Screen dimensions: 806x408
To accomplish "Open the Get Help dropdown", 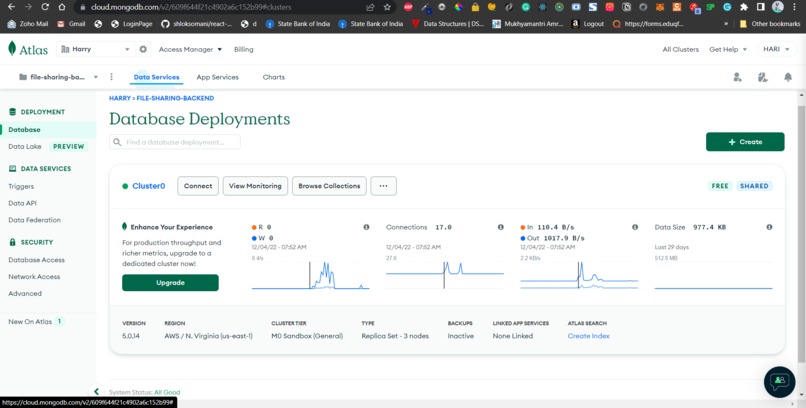I will [x=728, y=49].
